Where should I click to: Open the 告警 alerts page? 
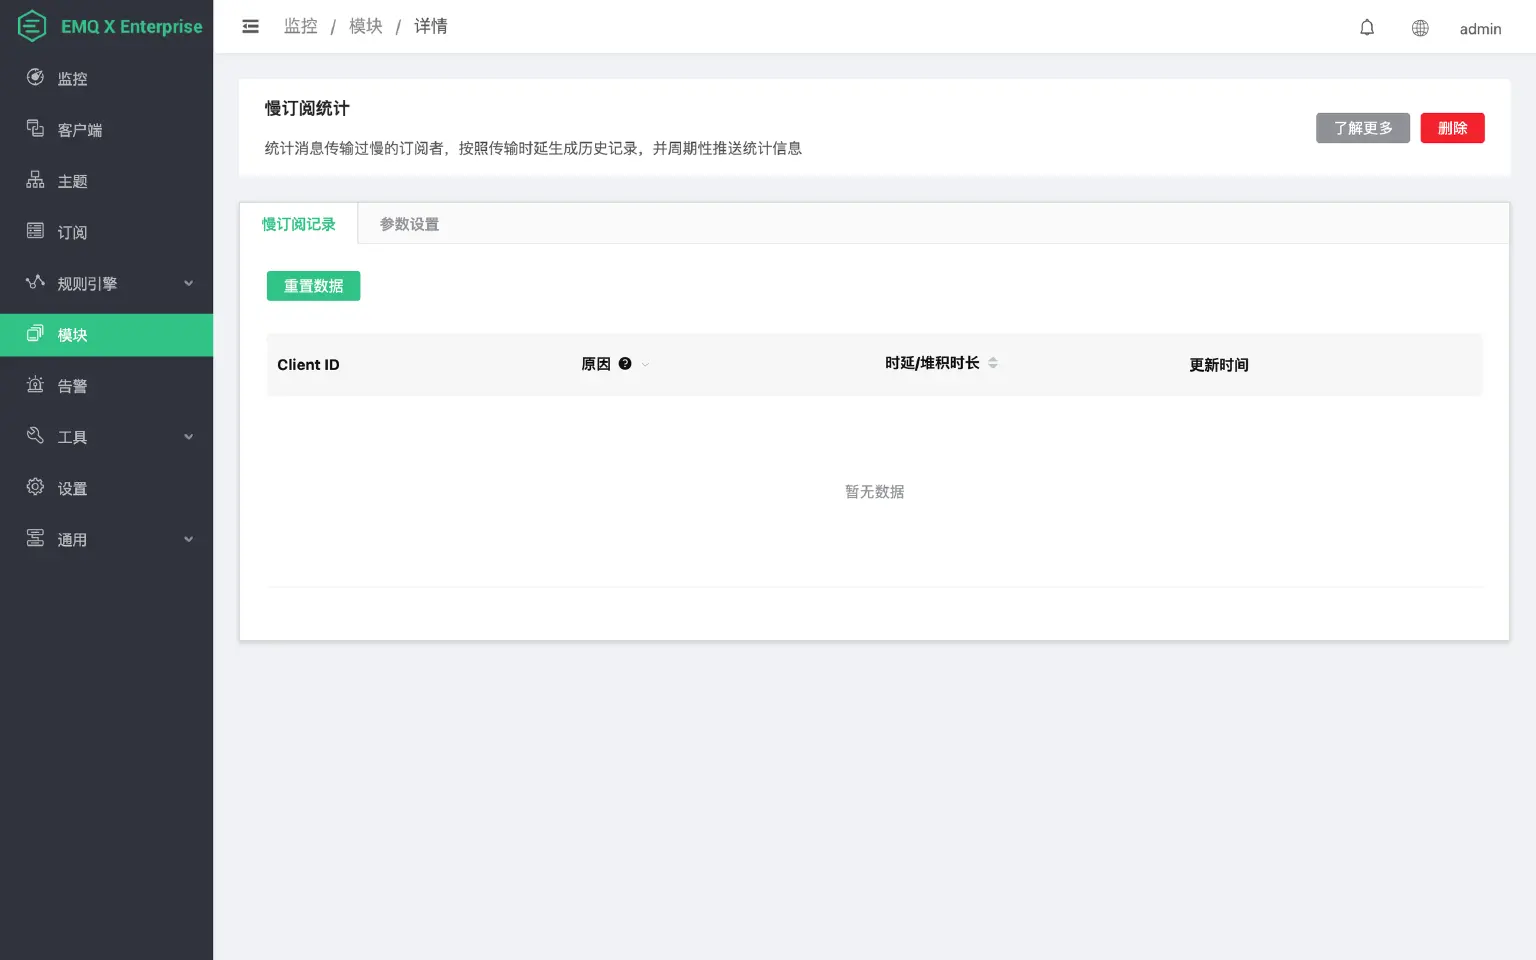71,385
